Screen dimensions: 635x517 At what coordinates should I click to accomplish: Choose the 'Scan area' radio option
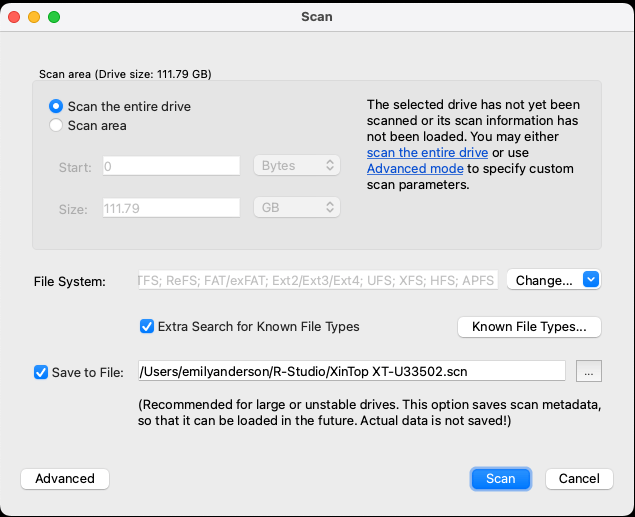pyautogui.click(x=56, y=125)
